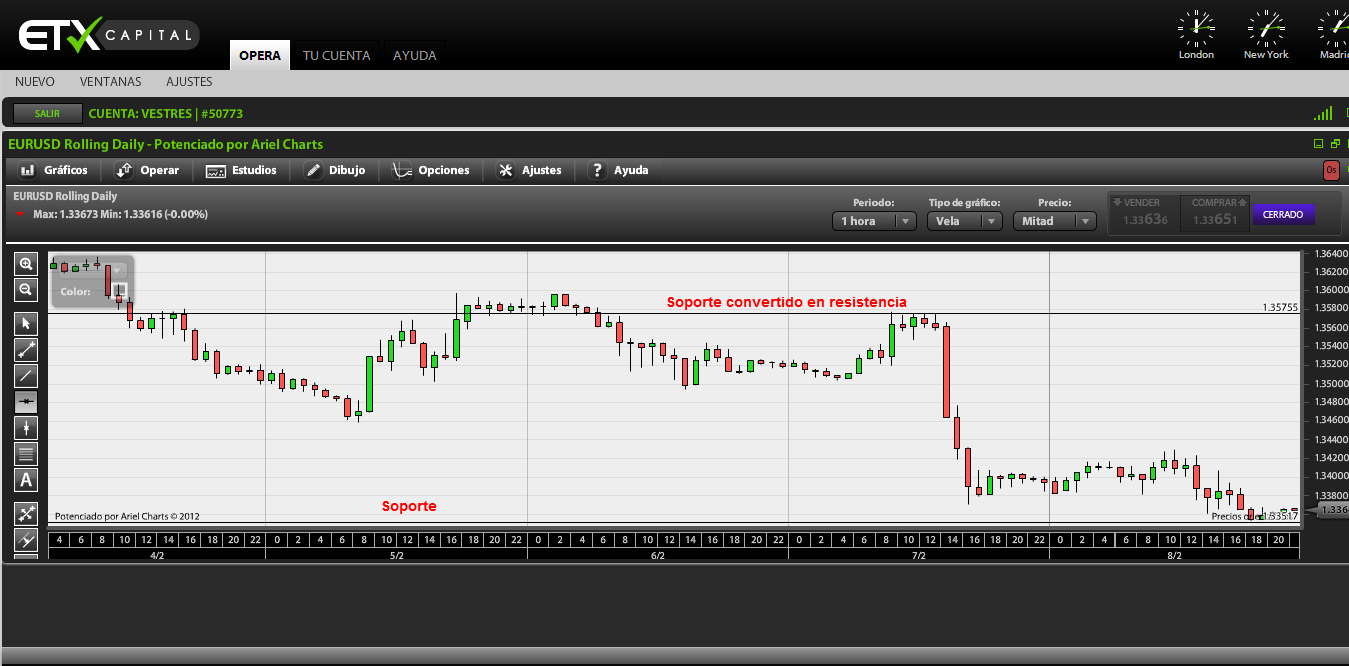
Task: Open the Estudios toolbar menu
Action: point(241,170)
